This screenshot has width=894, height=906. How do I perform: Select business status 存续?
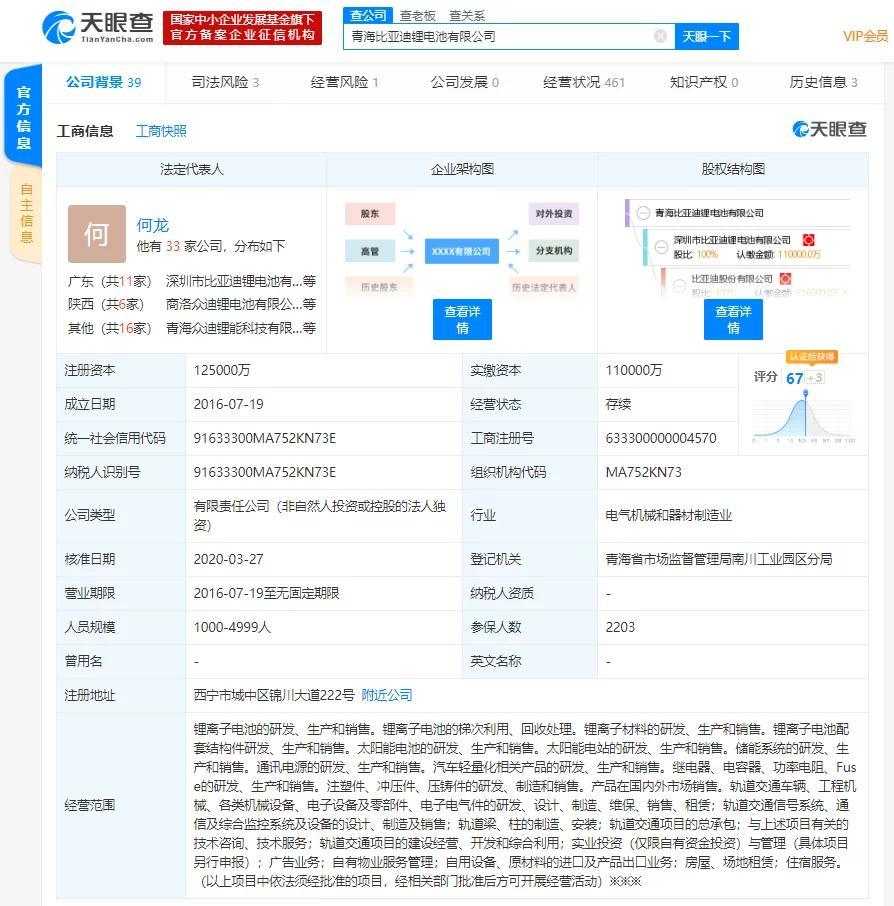pyautogui.click(x=618, y=404)
